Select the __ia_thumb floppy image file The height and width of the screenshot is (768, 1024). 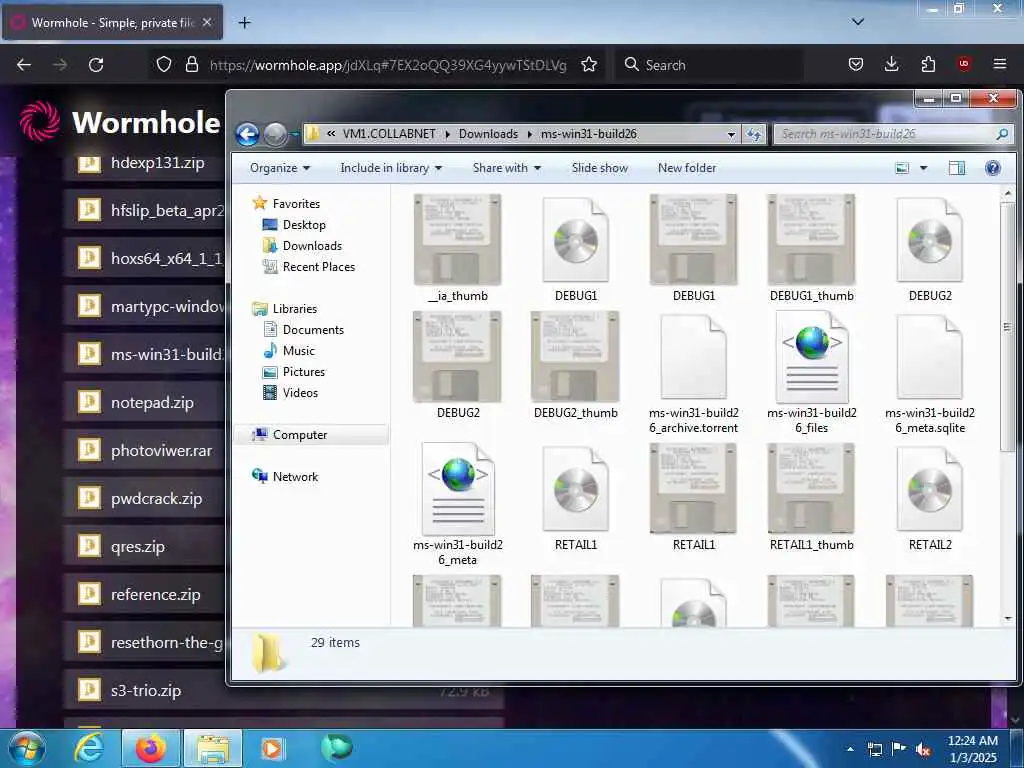coord(458,248)
